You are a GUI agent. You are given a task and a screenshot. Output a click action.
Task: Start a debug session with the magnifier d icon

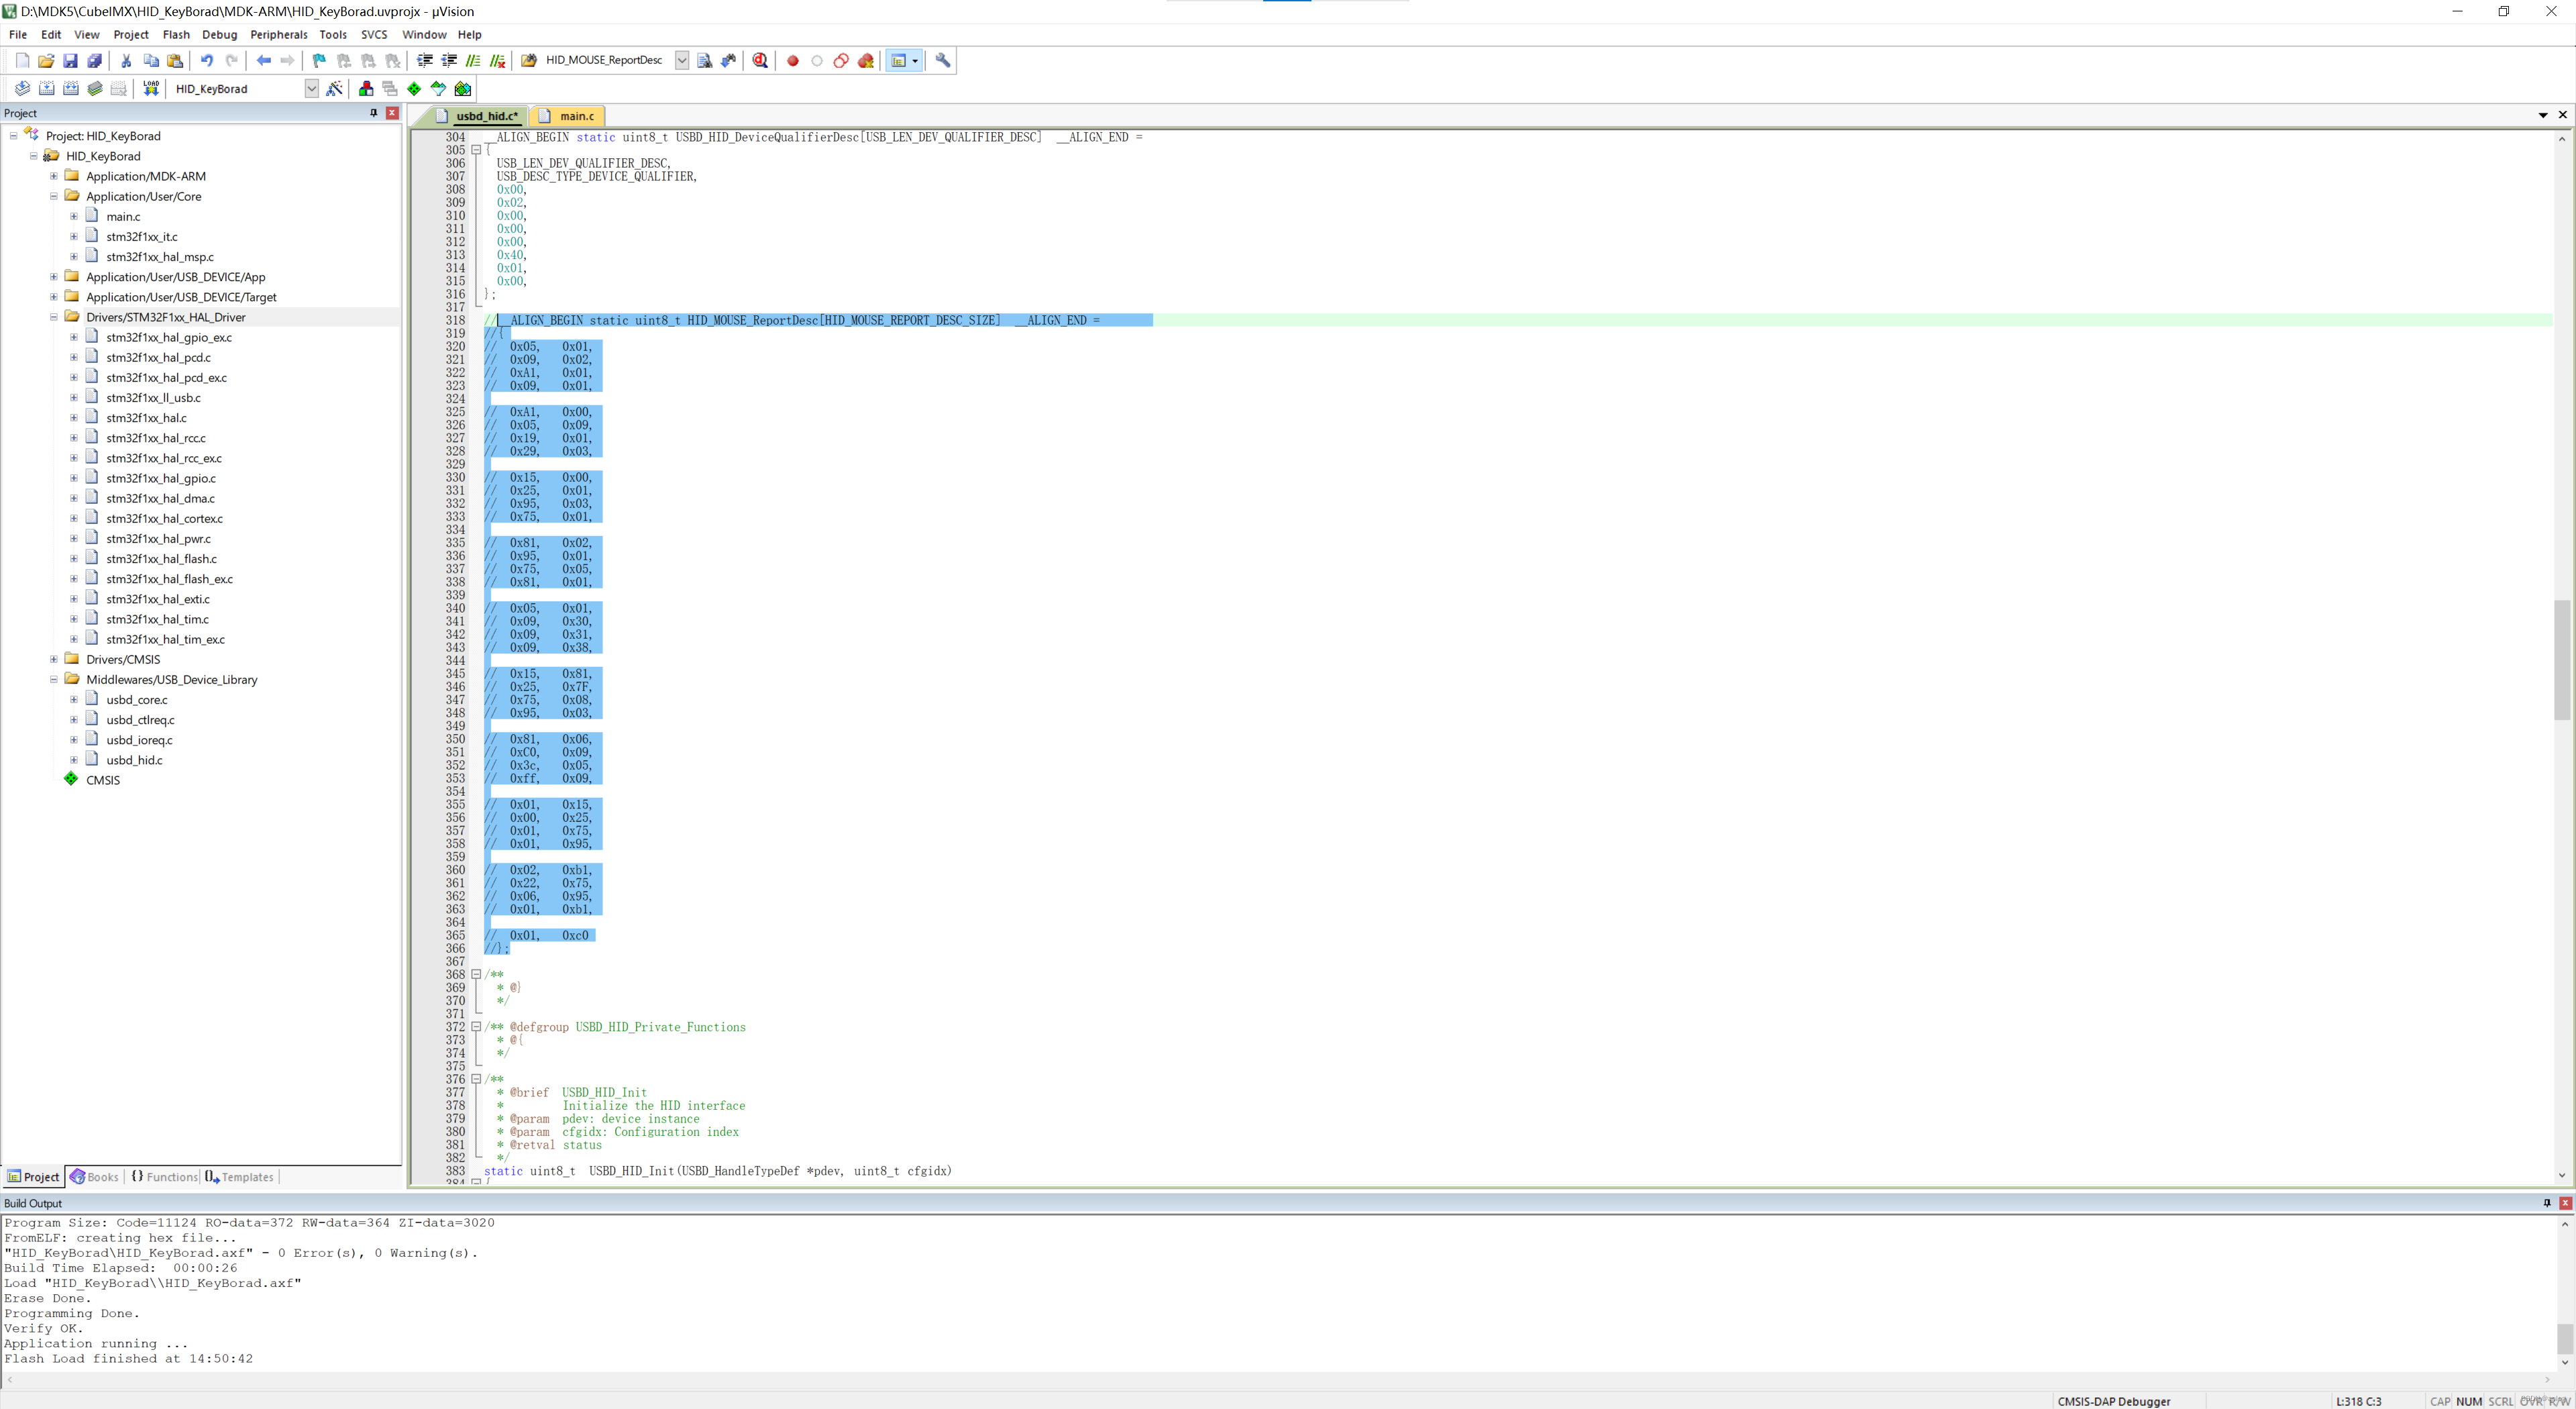(x=760, y=61)
